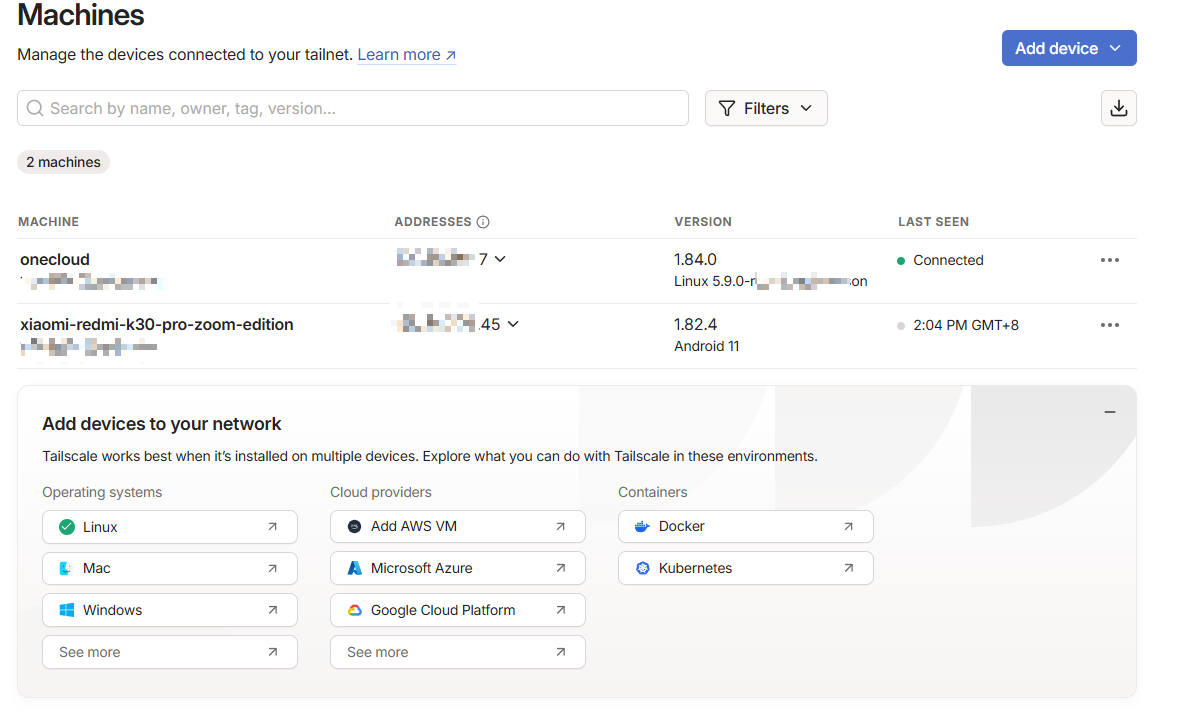Click the download/export machines icon
Screen dimensions: 1204x716
pyautogui.click(x=1118, y=108)
